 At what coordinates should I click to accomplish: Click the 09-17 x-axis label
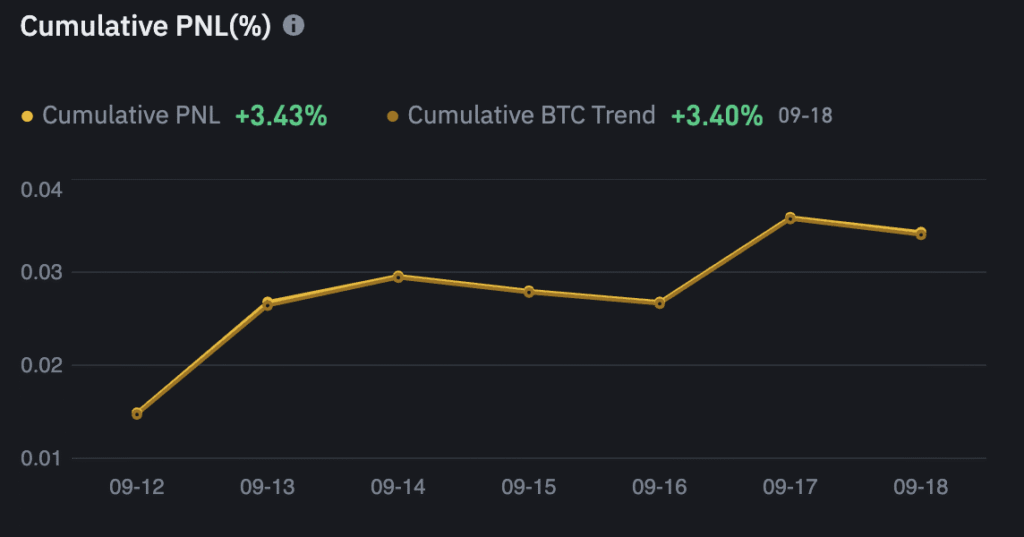(x=790, y=487)
